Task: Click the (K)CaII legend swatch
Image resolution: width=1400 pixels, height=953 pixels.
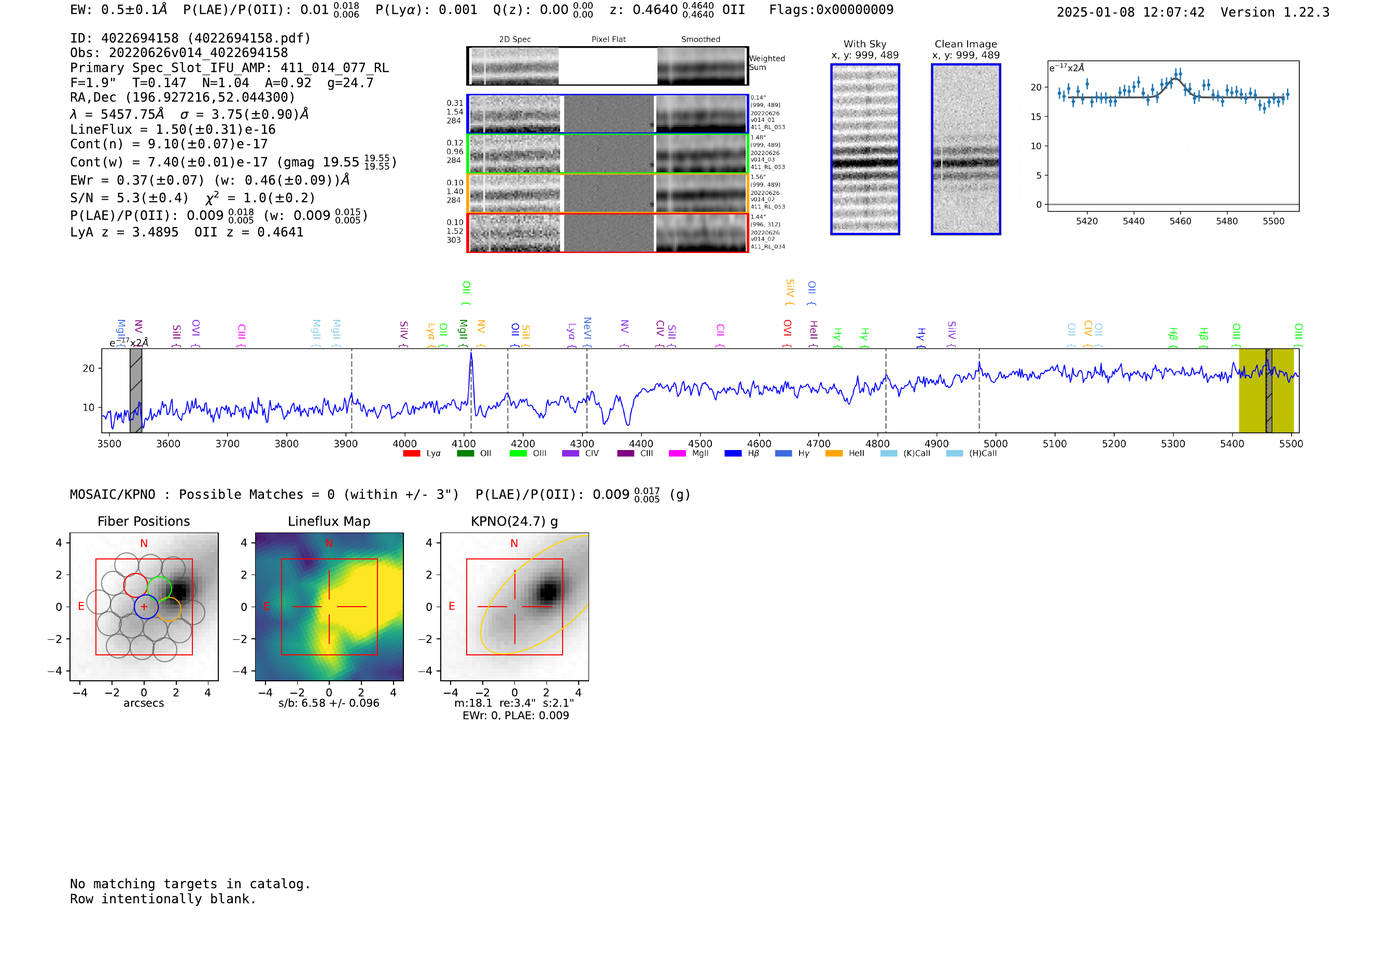Action: pos(889,454)
